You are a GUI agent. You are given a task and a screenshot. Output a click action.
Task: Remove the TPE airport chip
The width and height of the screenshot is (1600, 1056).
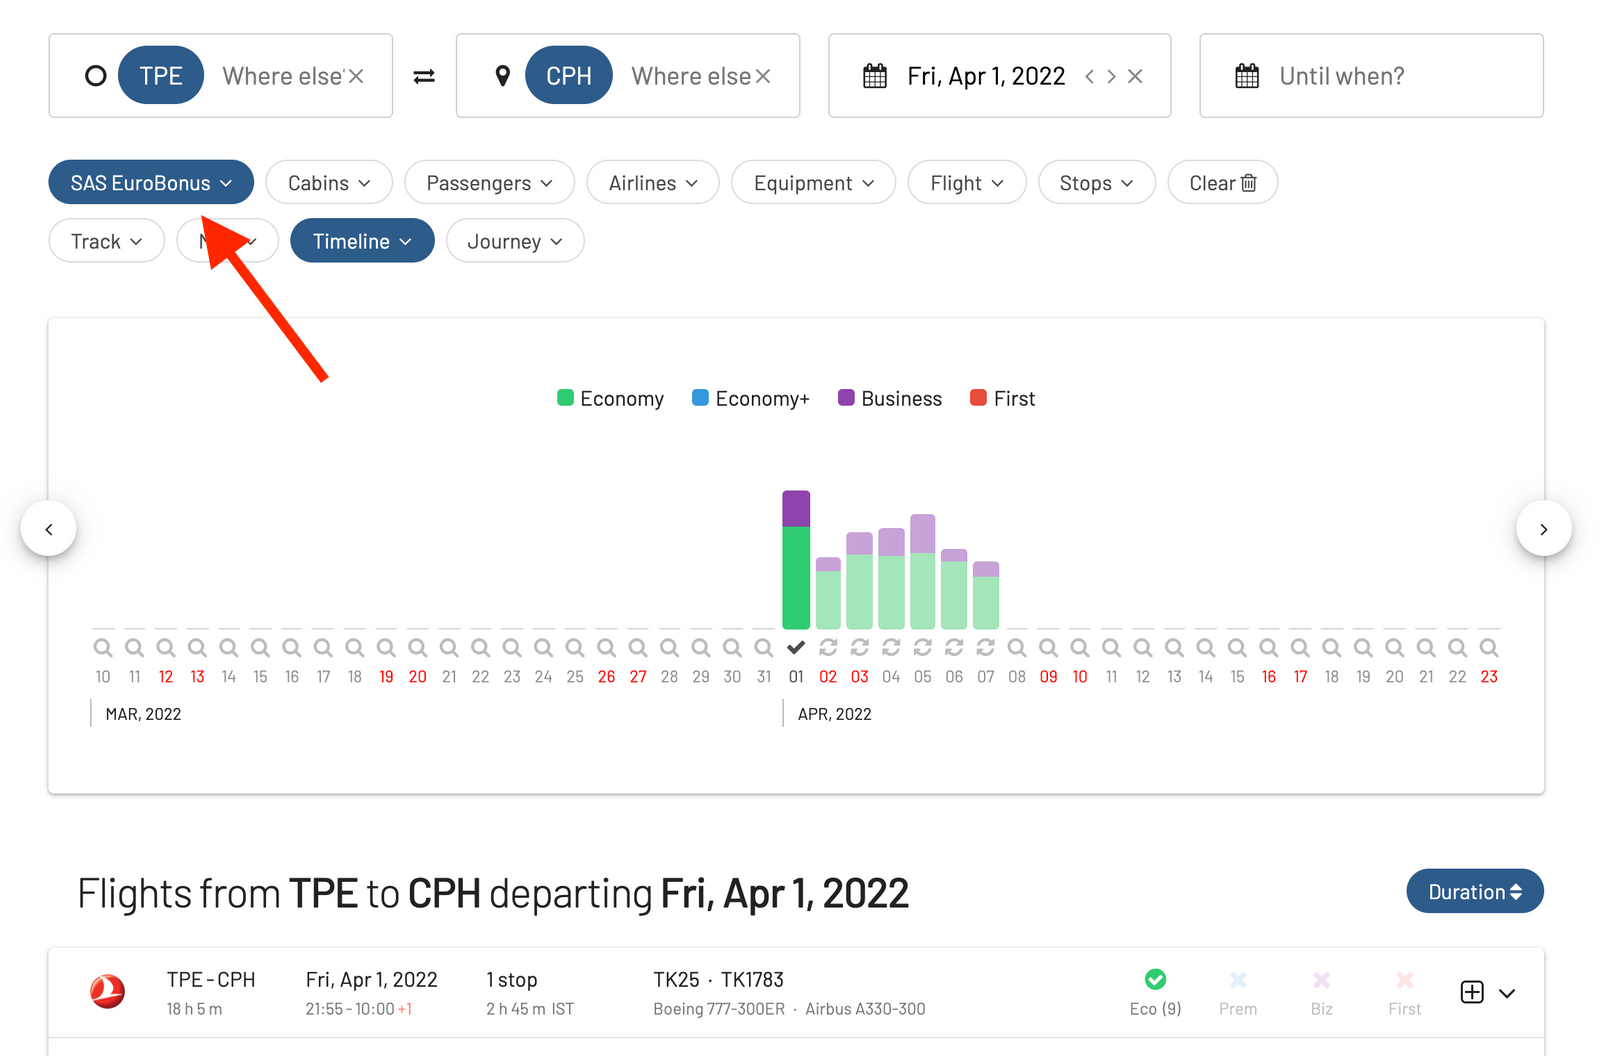[161, 75]
